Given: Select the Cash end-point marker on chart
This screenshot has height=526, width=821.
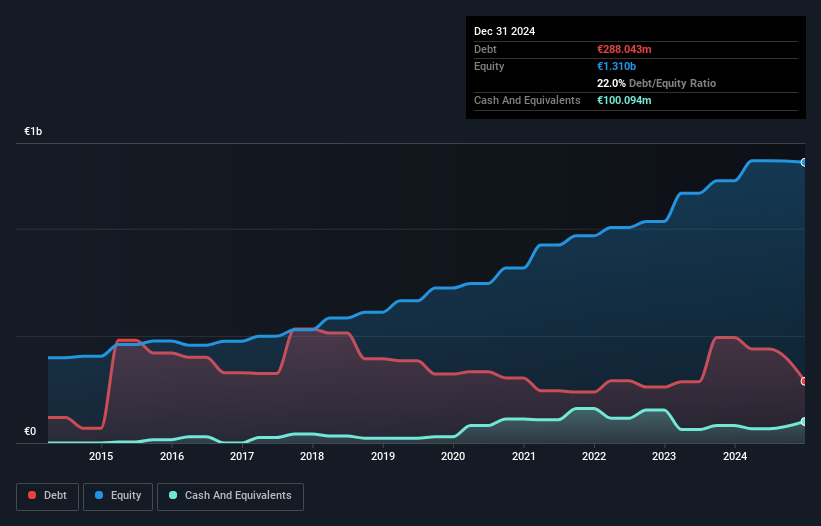Looking at the screenshot, I should click(x=804, y=422).
